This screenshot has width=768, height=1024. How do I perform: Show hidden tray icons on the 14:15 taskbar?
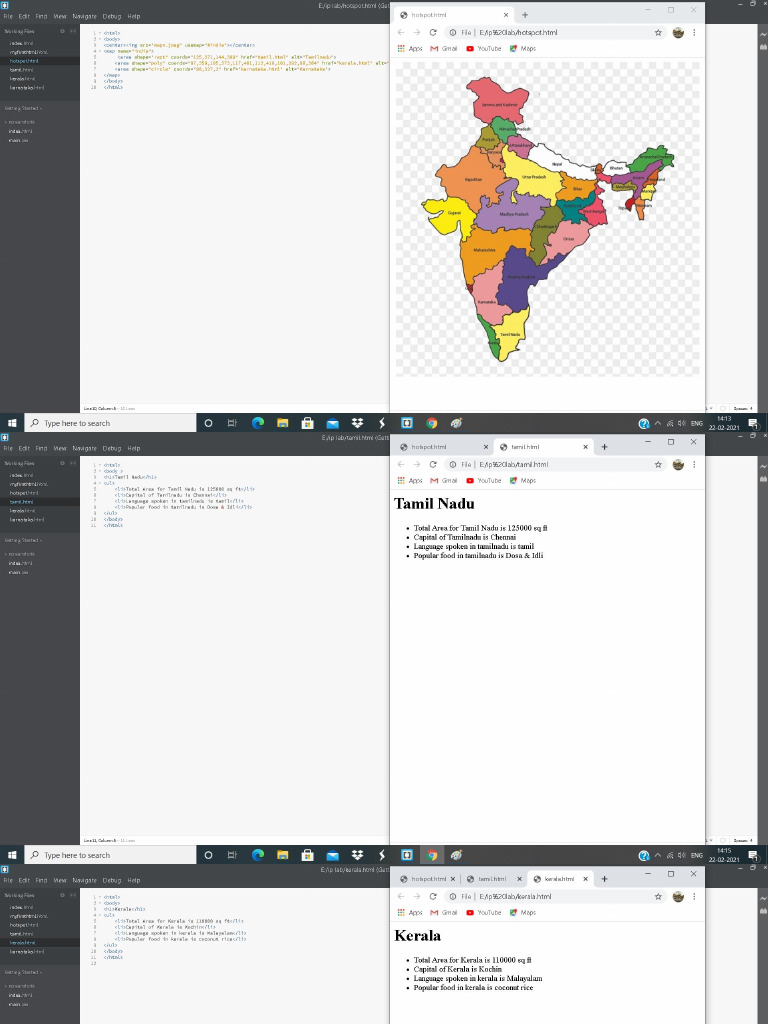659,855
